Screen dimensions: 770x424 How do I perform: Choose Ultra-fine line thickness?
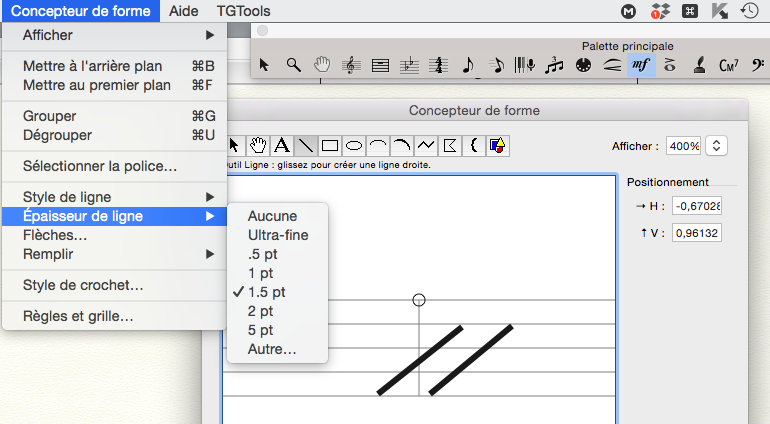click(x=278, y=235)
